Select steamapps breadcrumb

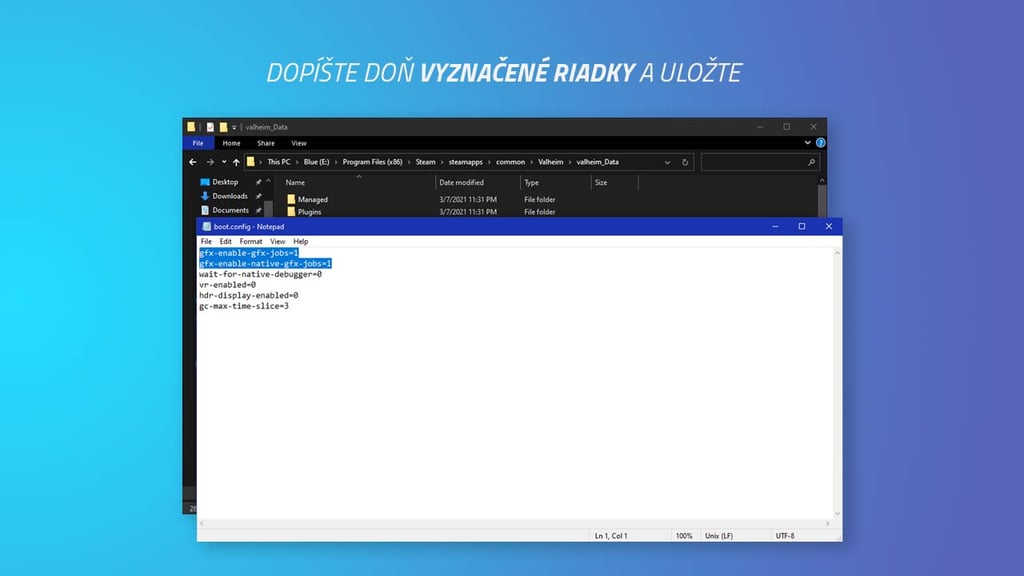[x=466, y=162]
